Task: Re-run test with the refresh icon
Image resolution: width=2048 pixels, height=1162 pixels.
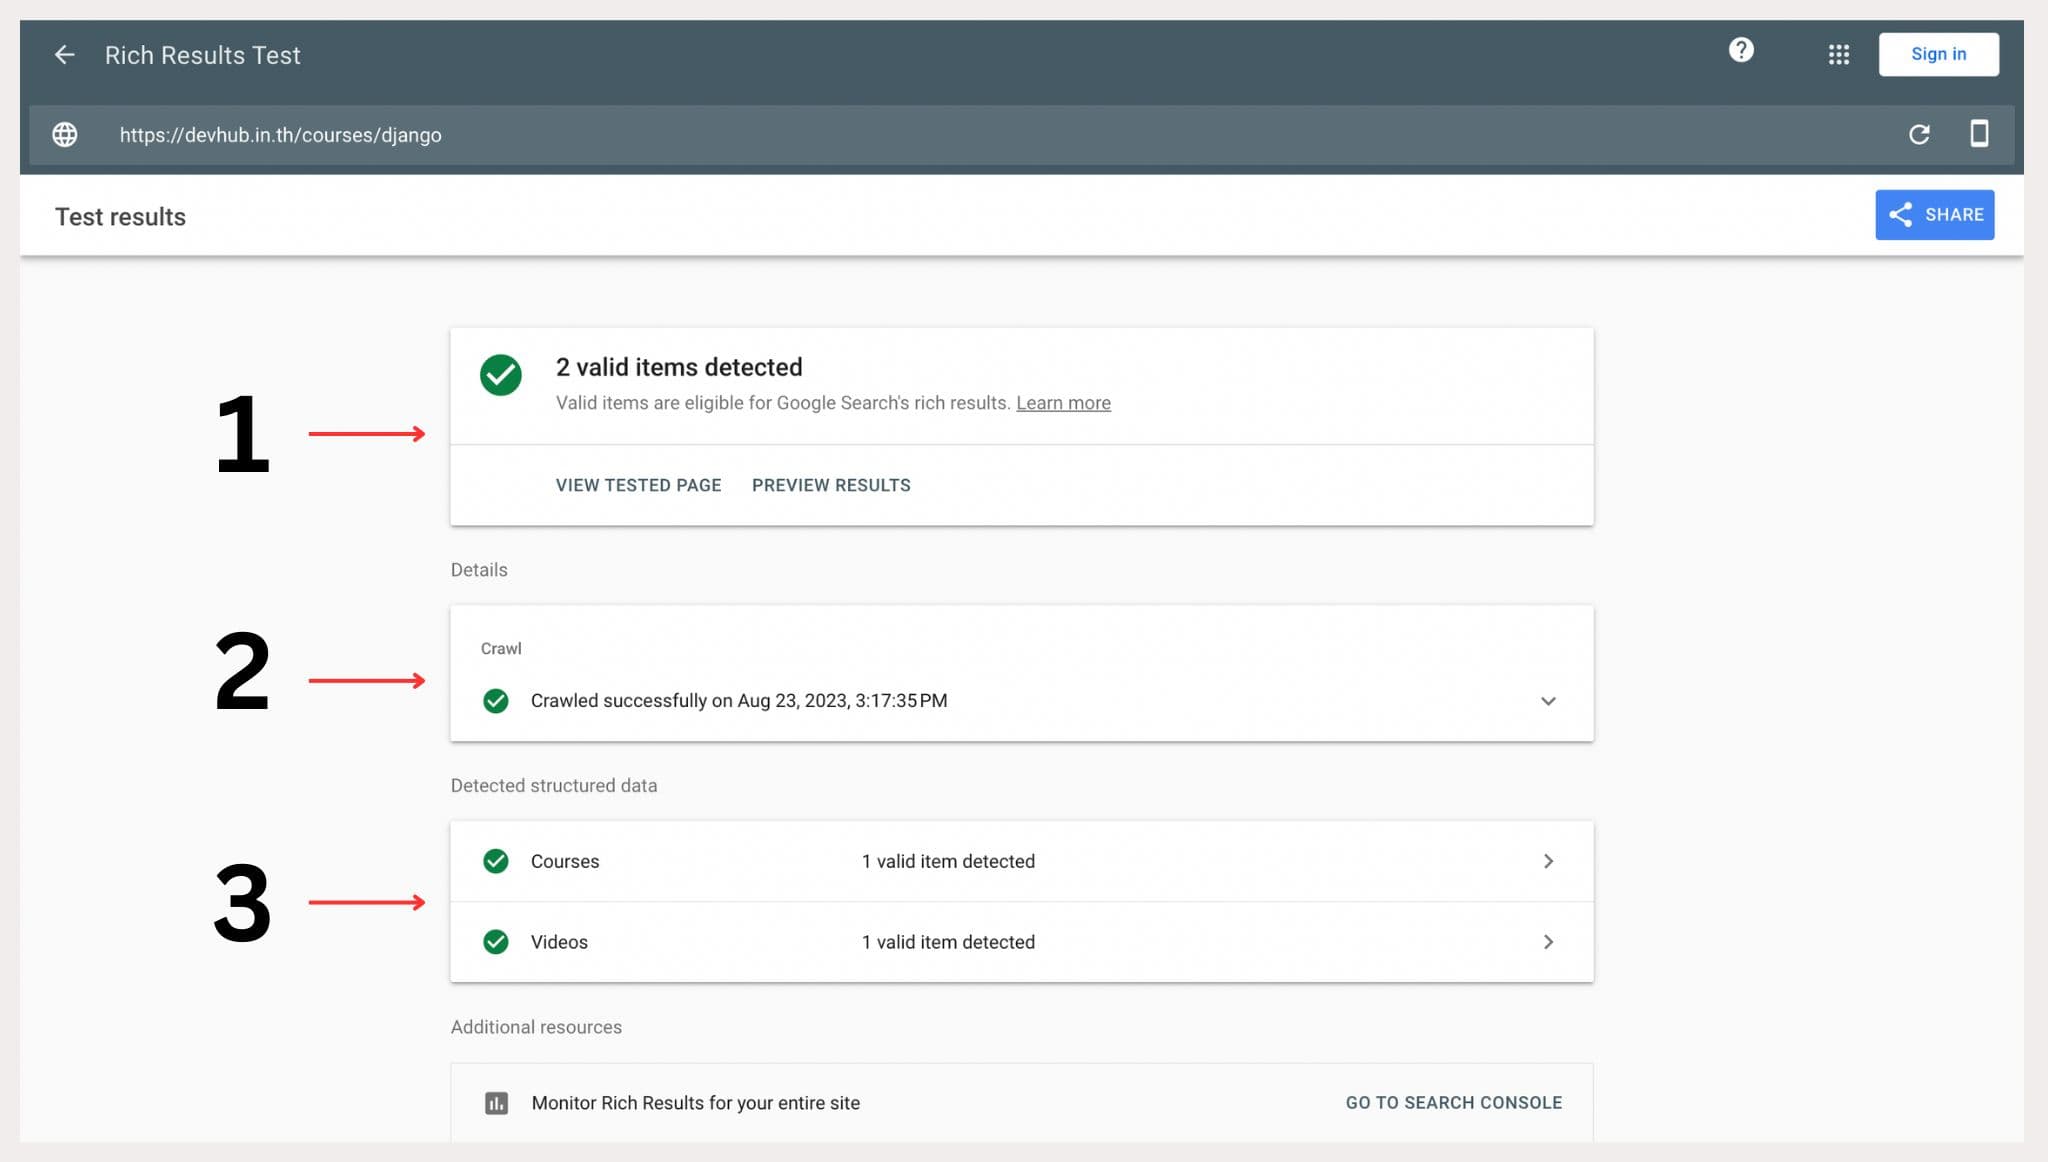Action: 1918,134
